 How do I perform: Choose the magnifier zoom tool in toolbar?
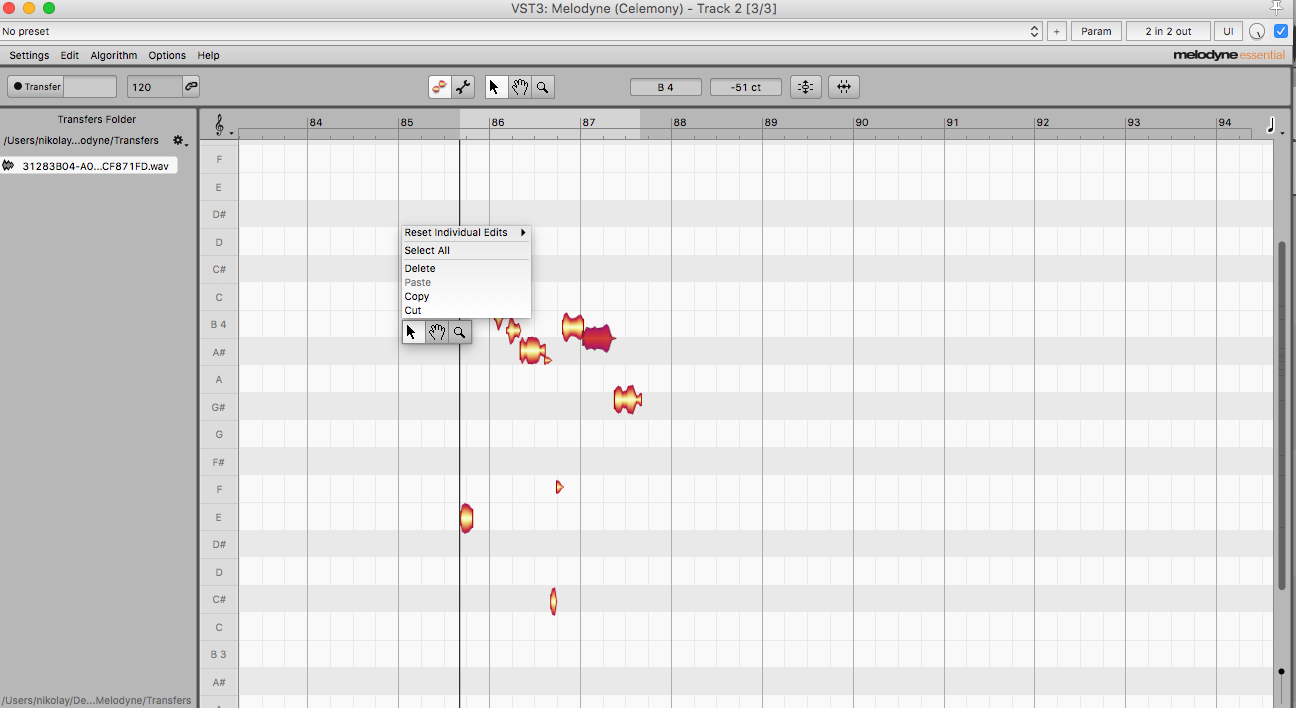[542, 87]
